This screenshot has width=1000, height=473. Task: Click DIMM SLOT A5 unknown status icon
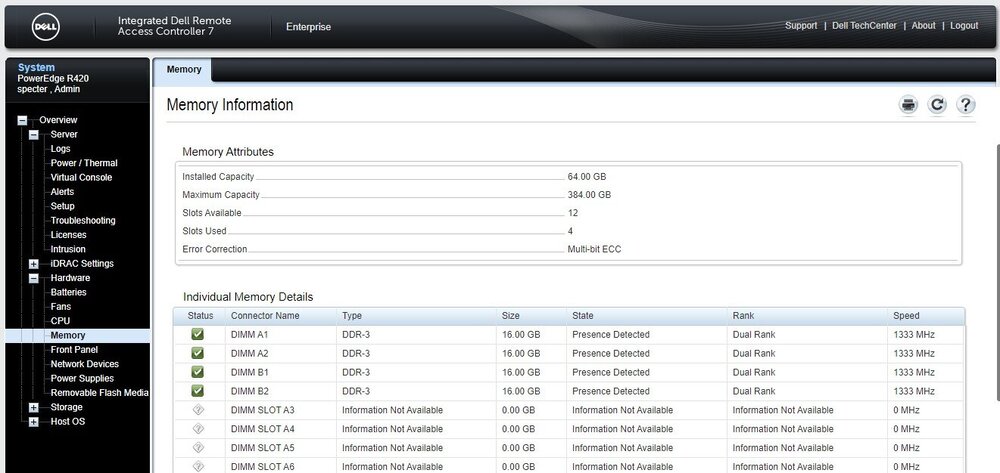tap(197, 448)
